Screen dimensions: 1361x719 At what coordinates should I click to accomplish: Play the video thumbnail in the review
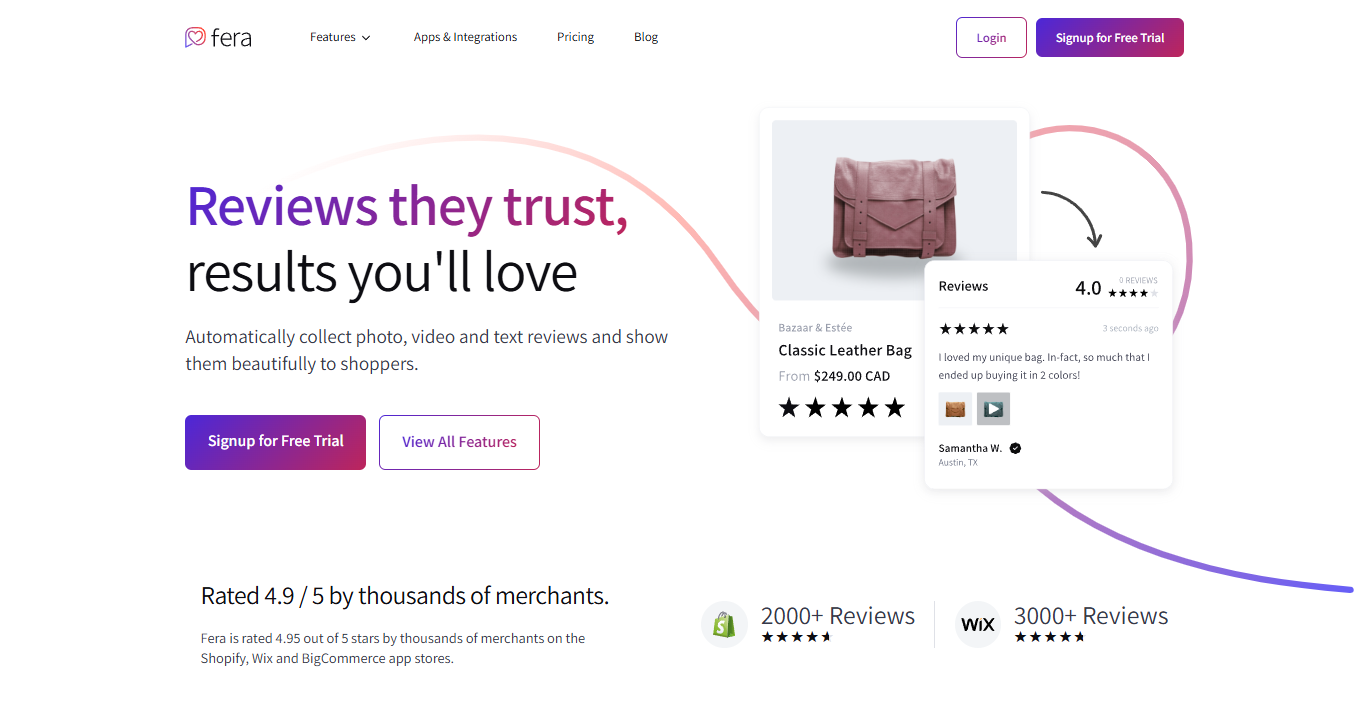[993, 409]
